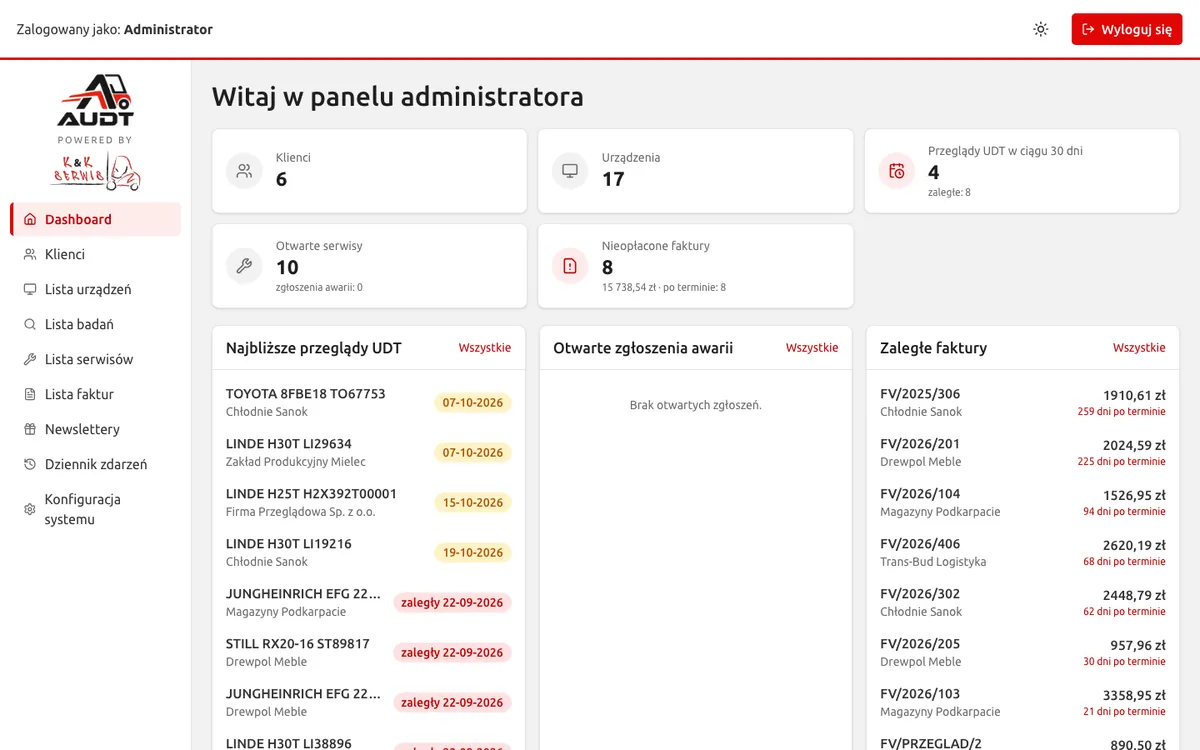Click Wszystkie link in Otwarte zgłoszenia awarii
Image resolution: width=1200 pixels, height=750 pixels.
click(x=812, y=348)
